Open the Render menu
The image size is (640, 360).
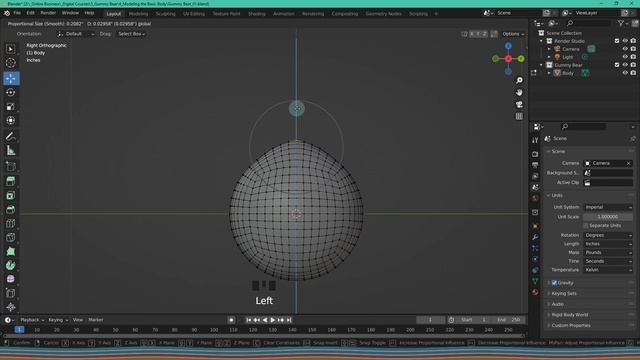(x=48, y=13)
